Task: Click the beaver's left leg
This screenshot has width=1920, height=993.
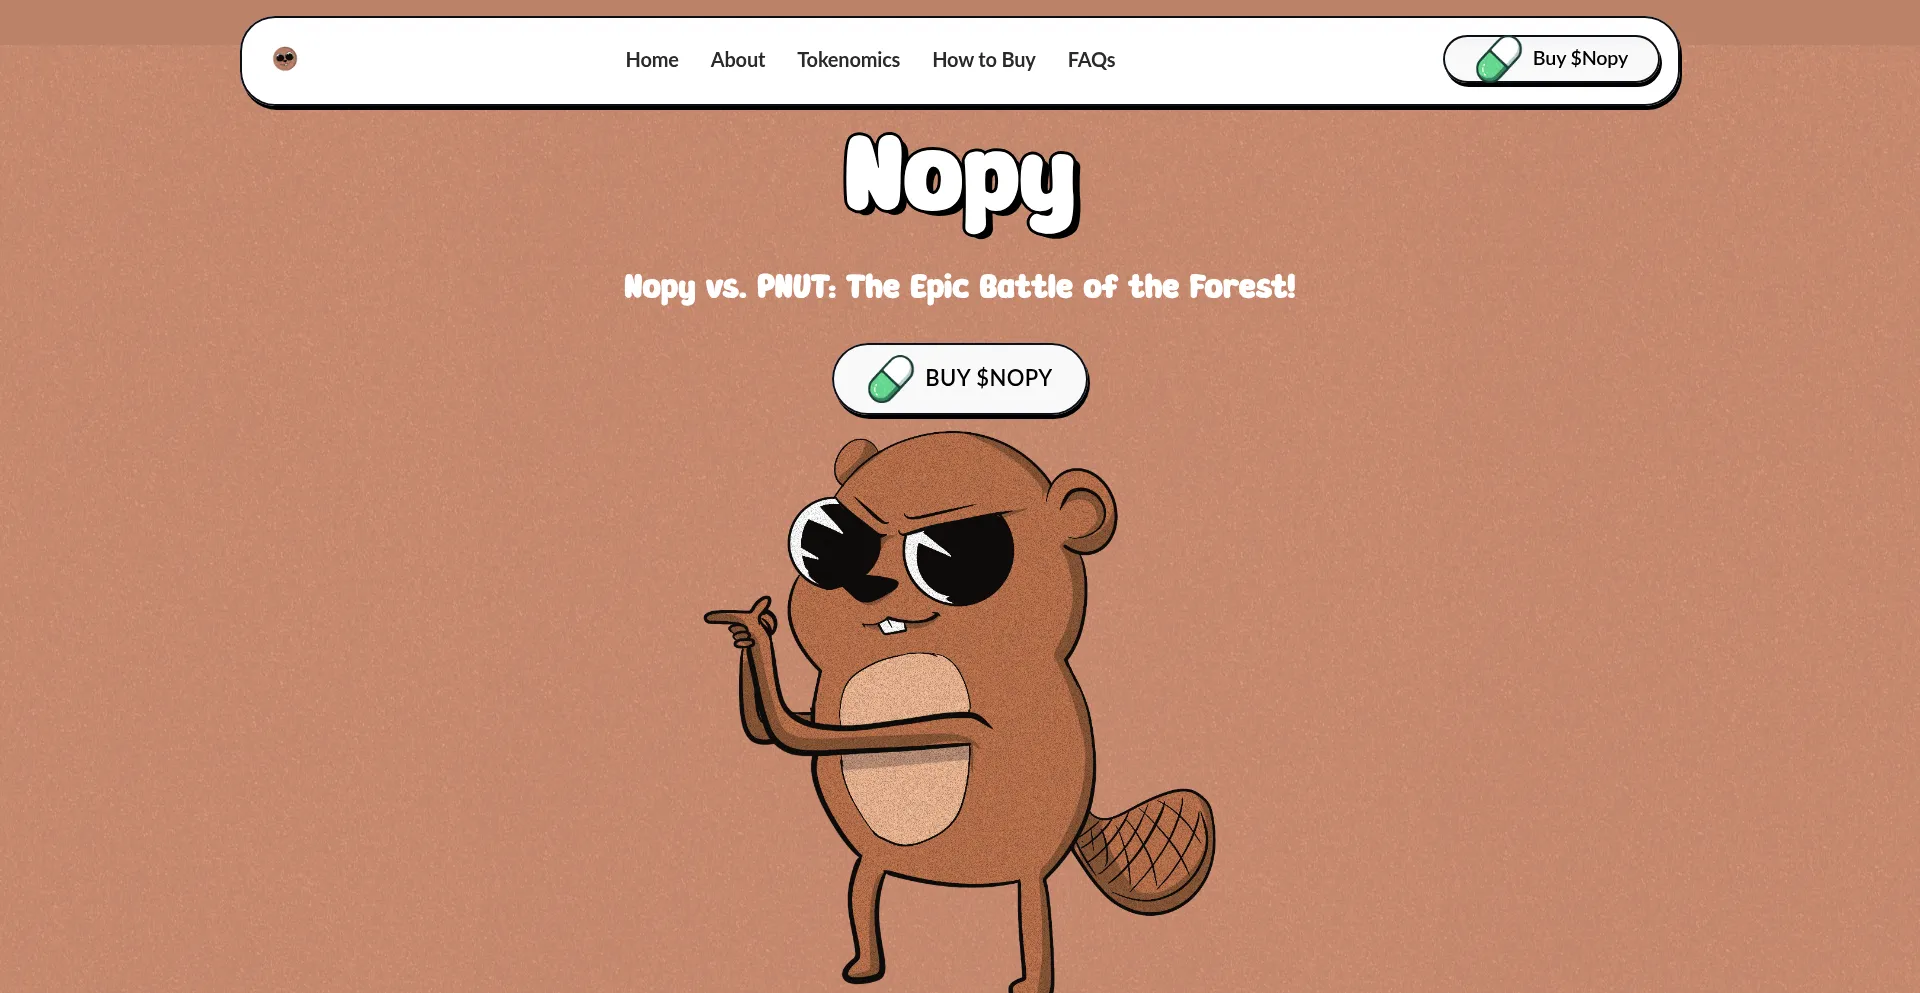Action: click(x=866, y=920)
